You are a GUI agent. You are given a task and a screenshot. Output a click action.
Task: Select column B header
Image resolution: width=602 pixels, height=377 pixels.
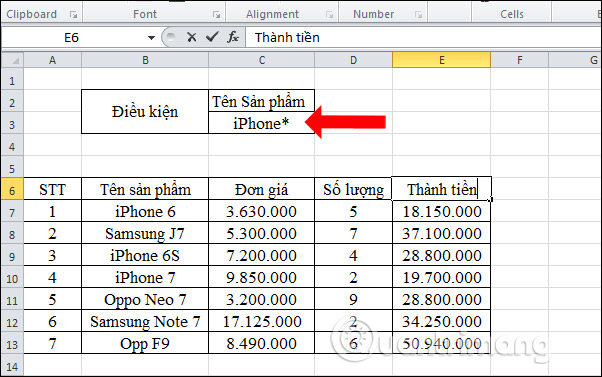(145, 60)
